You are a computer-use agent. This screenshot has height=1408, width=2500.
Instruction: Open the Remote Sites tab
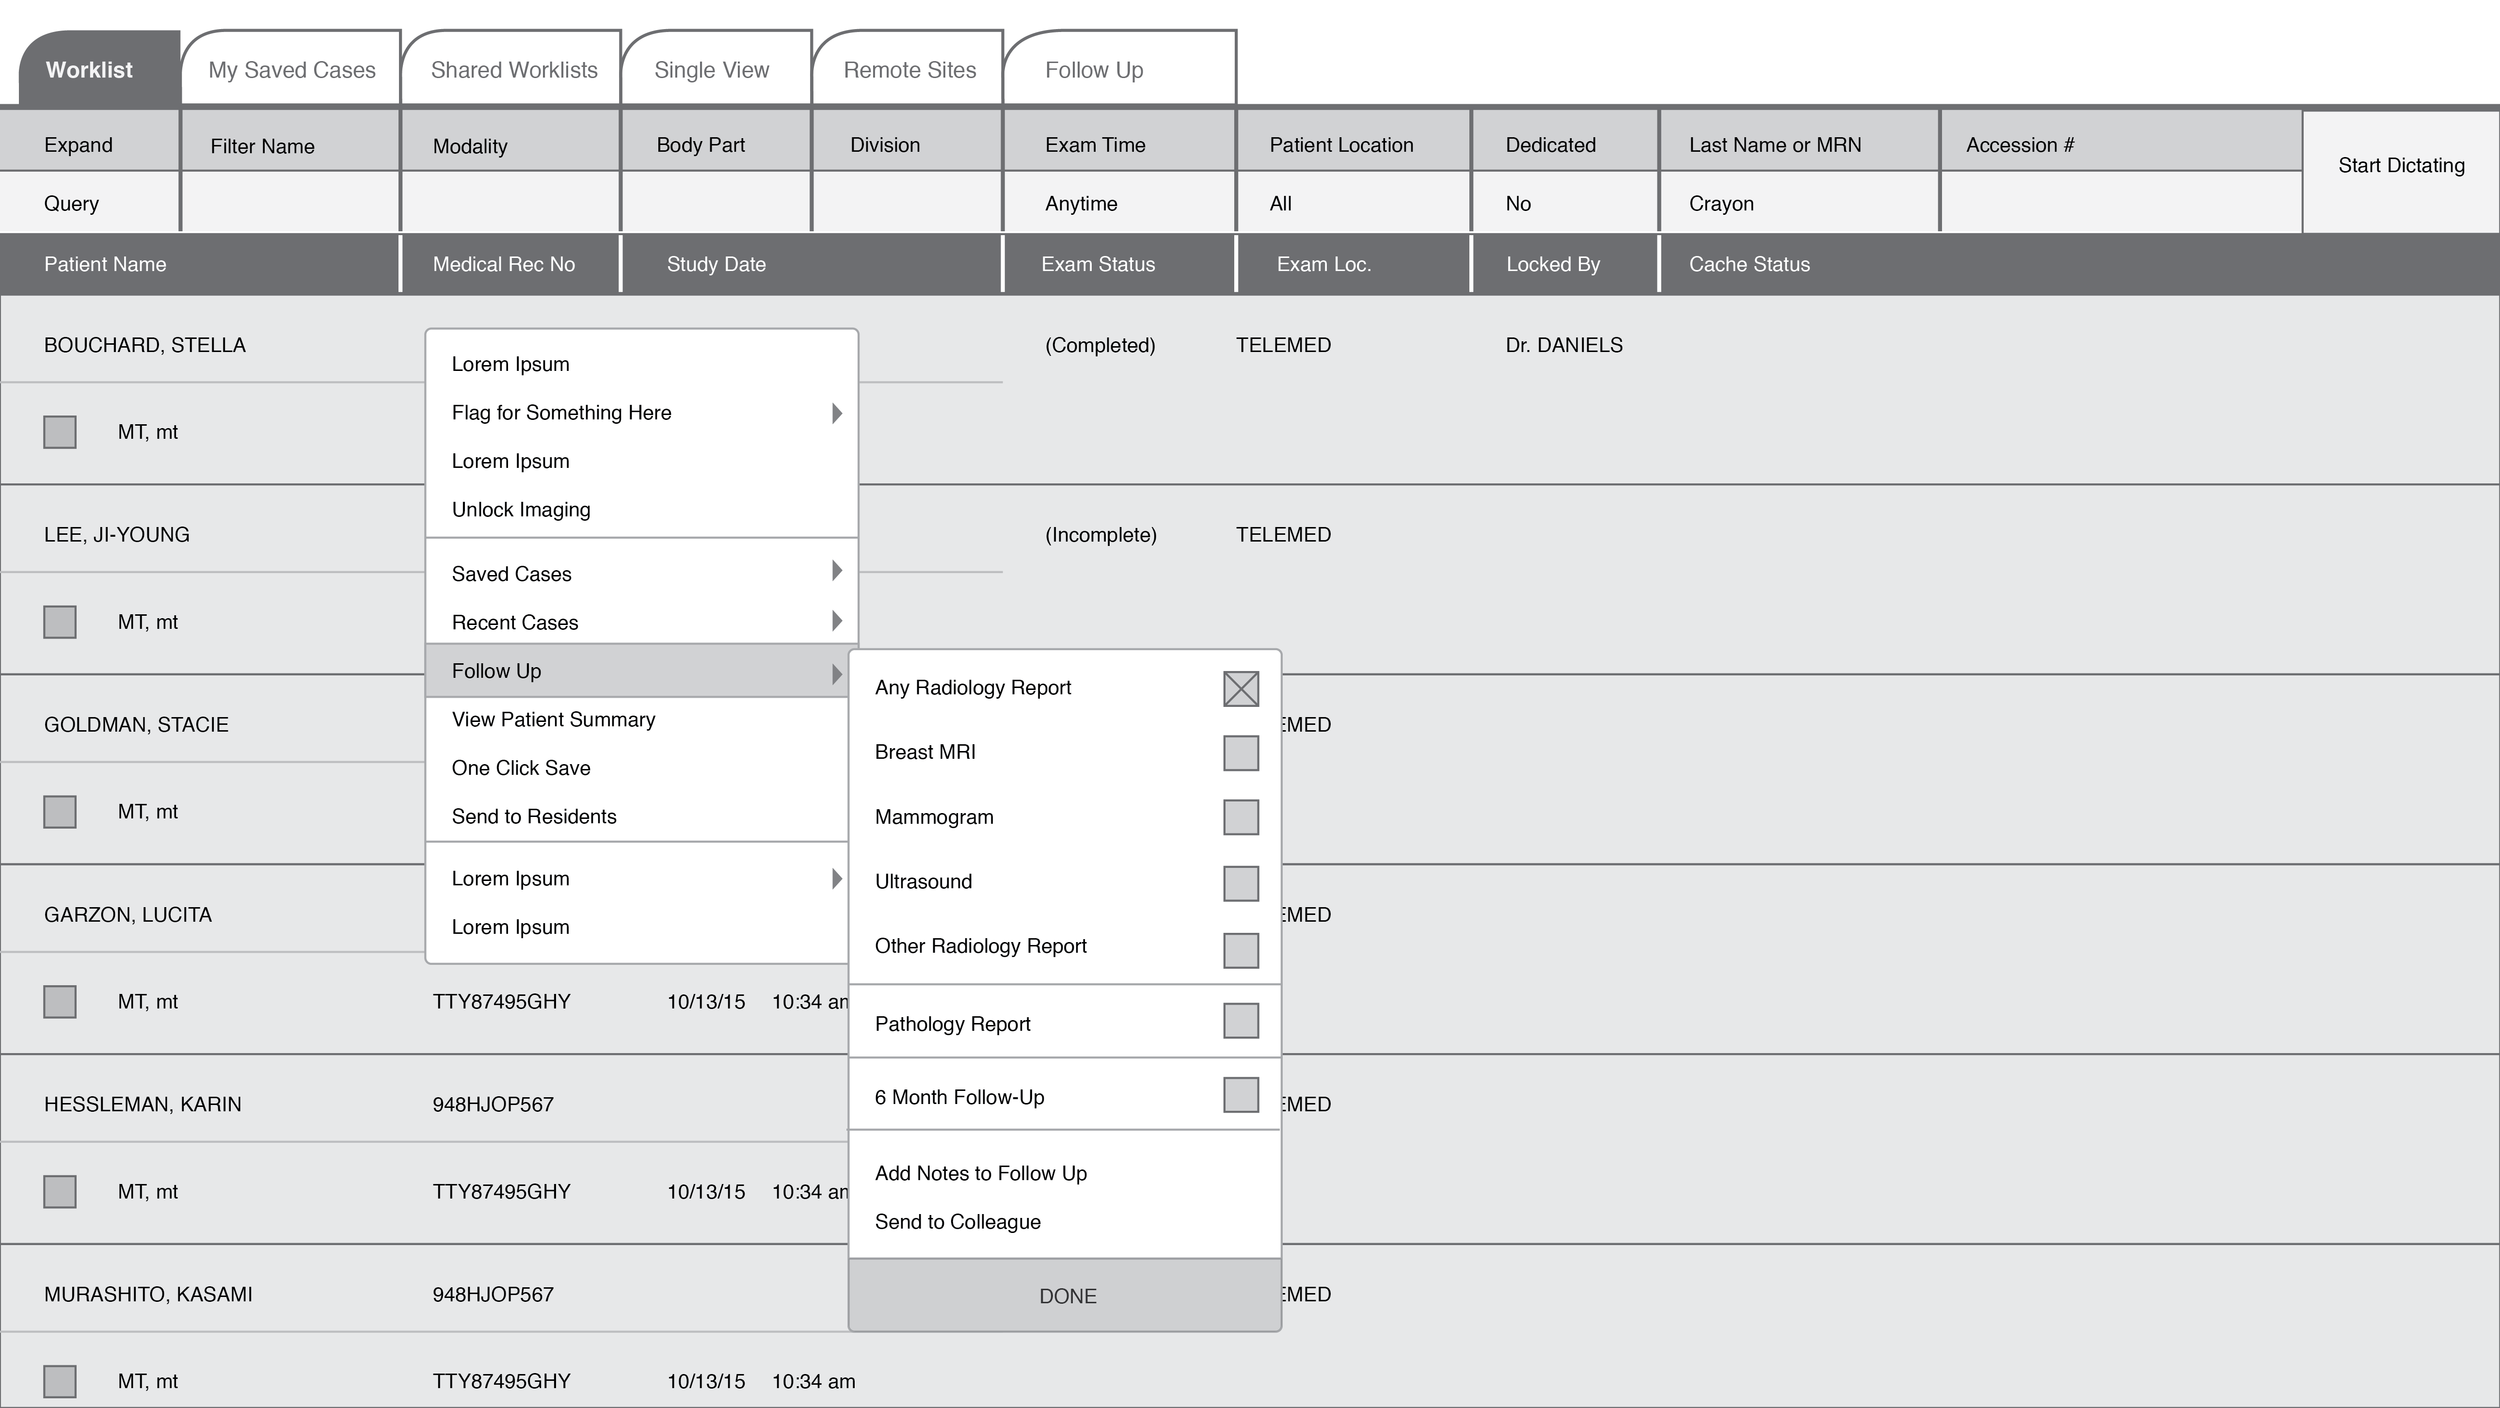click(909, 69)
